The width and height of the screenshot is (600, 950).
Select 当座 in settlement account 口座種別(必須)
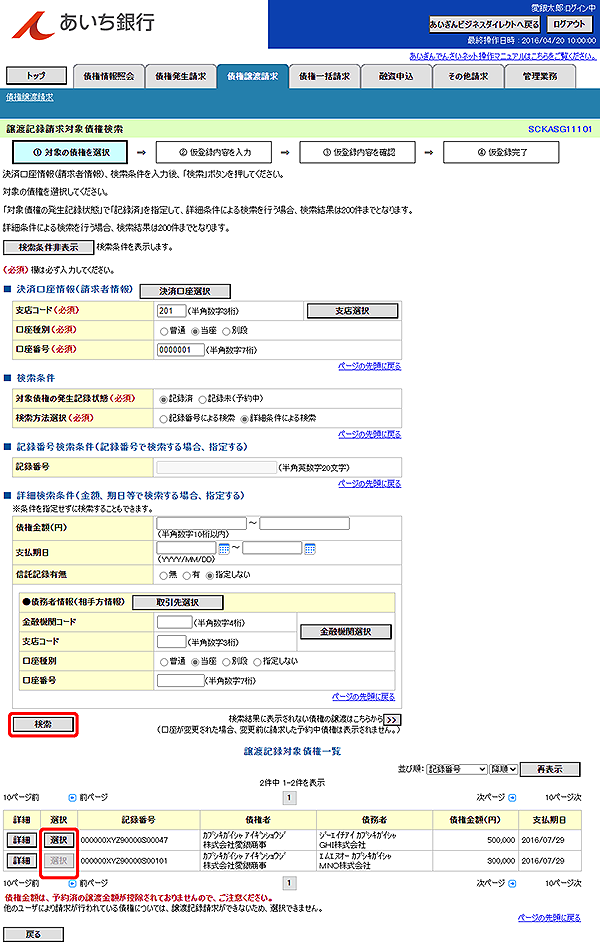click(x=195, y=331)
